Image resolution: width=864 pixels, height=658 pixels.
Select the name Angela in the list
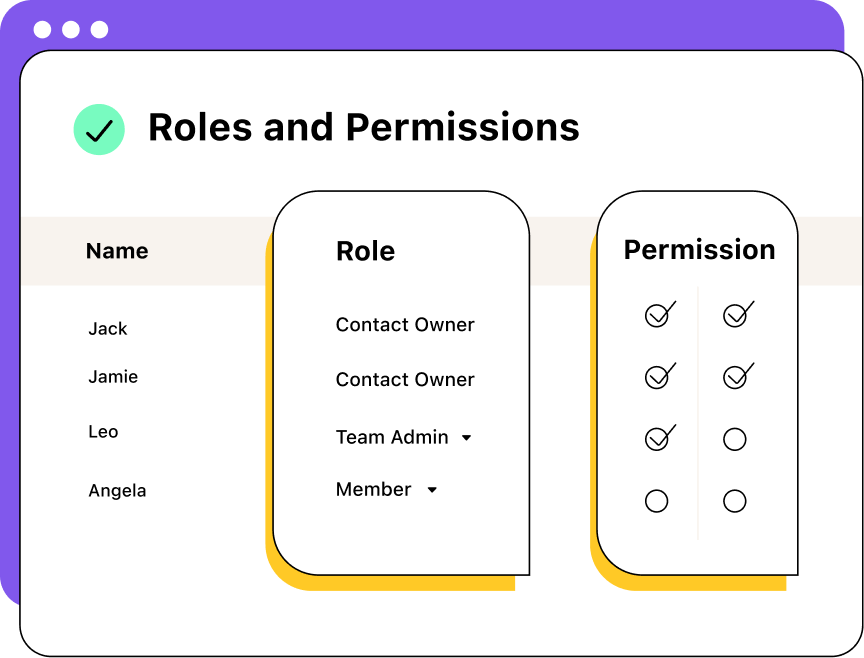pyautogui.click(x=117, y=491)
